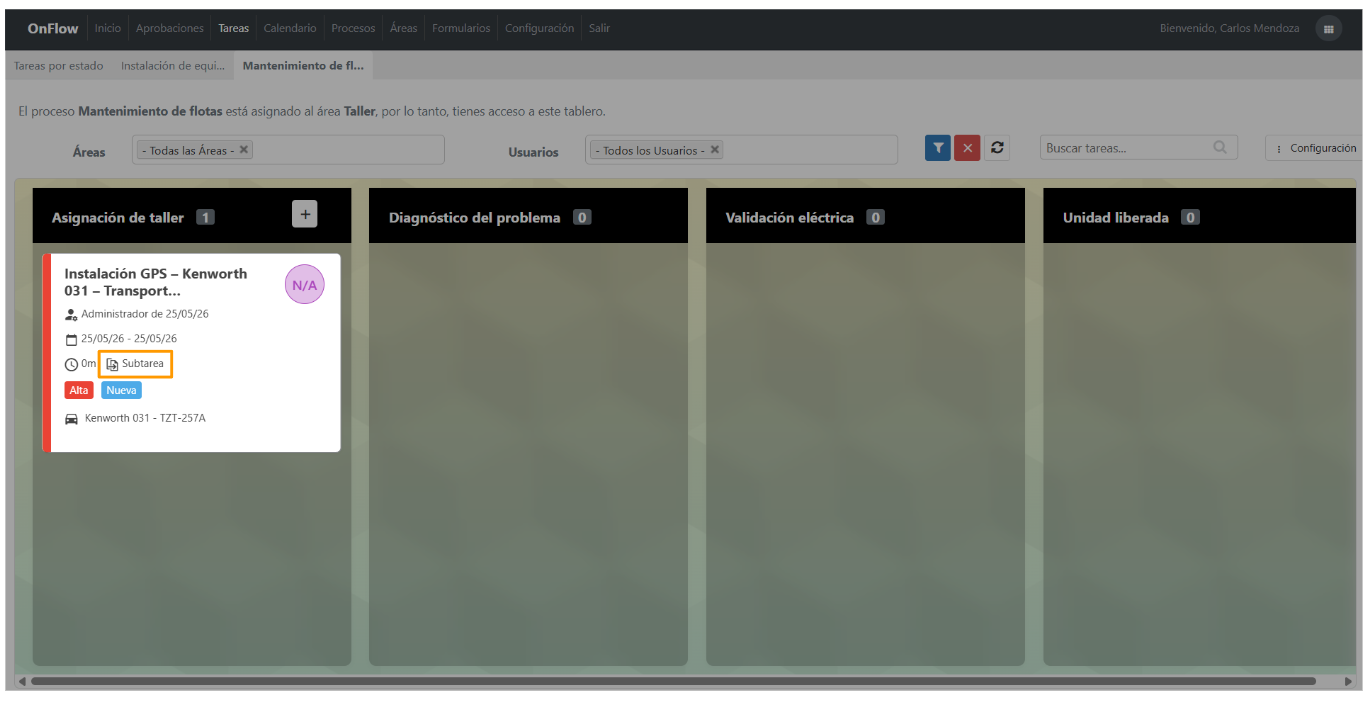This screenshot has width=1370, height=702.
Task: Navigate to Procesos
Action: pos(353,29)
